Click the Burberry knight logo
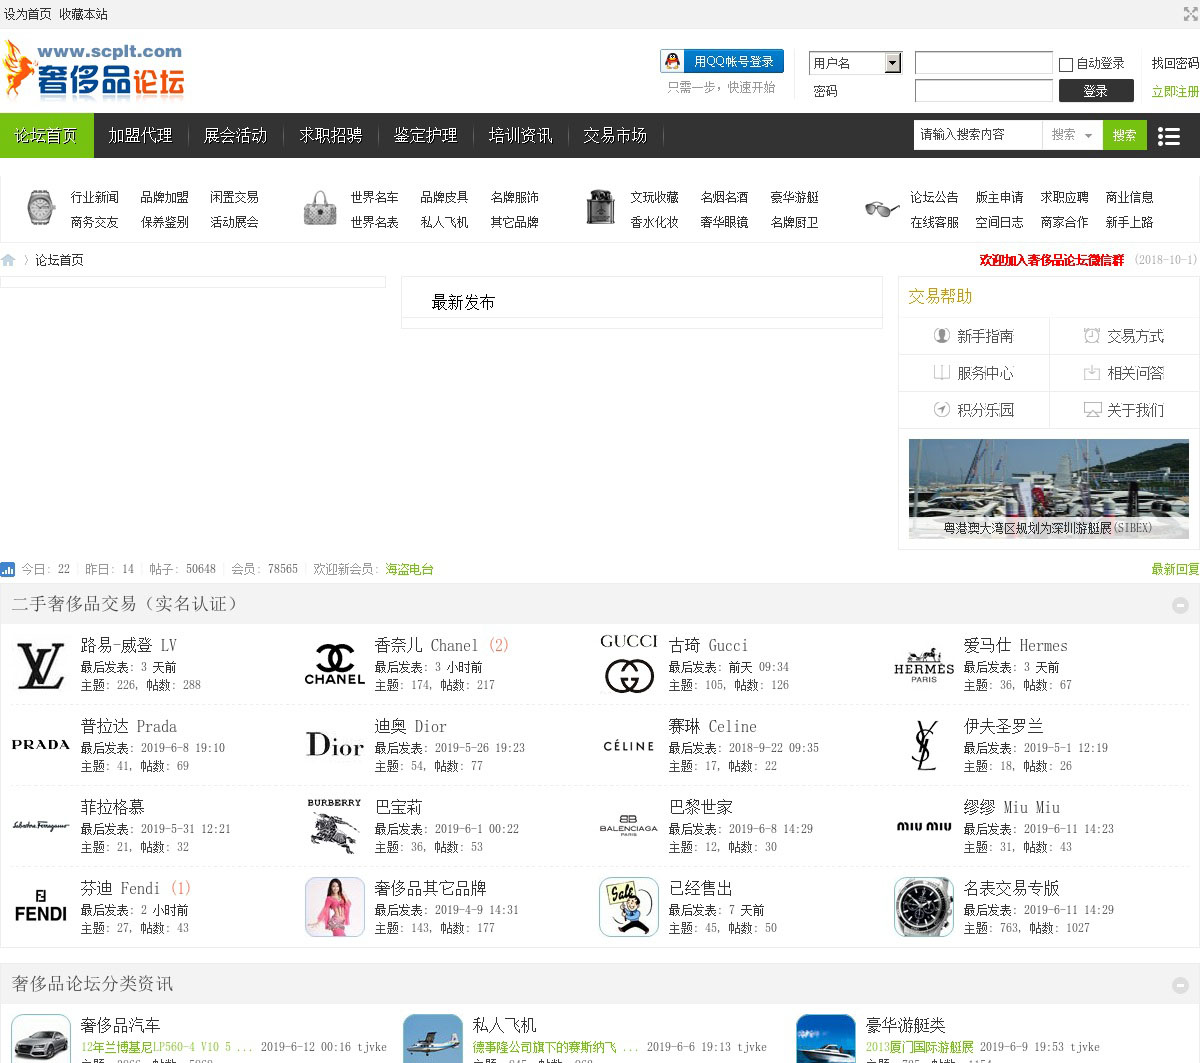 pos(334,826)
